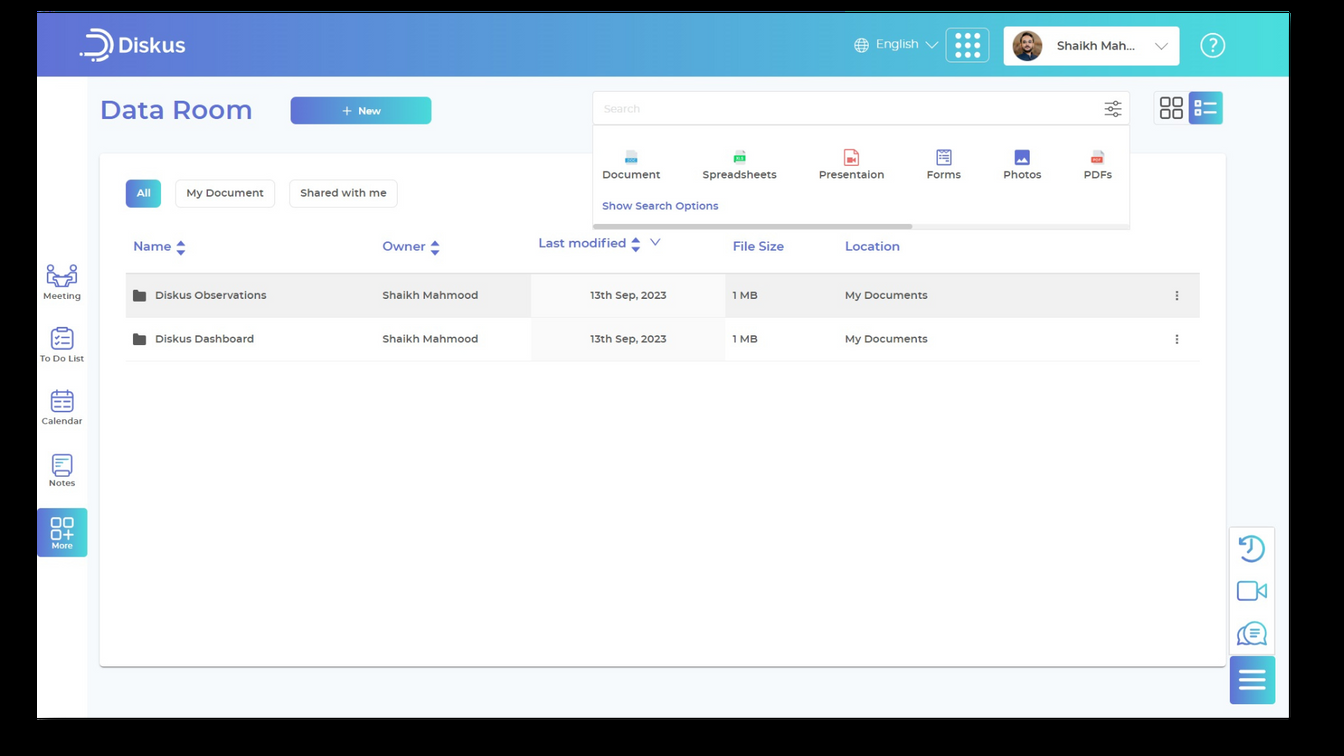Click the Location column header
The width and height of the screenshot is (1344, 756).
(x=872, y=247)
